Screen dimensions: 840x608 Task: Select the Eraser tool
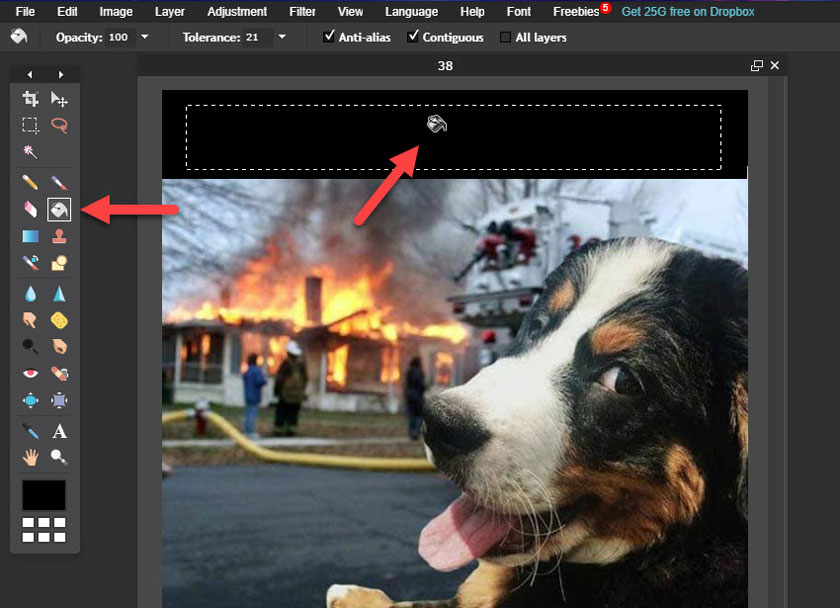coord(31,209)
